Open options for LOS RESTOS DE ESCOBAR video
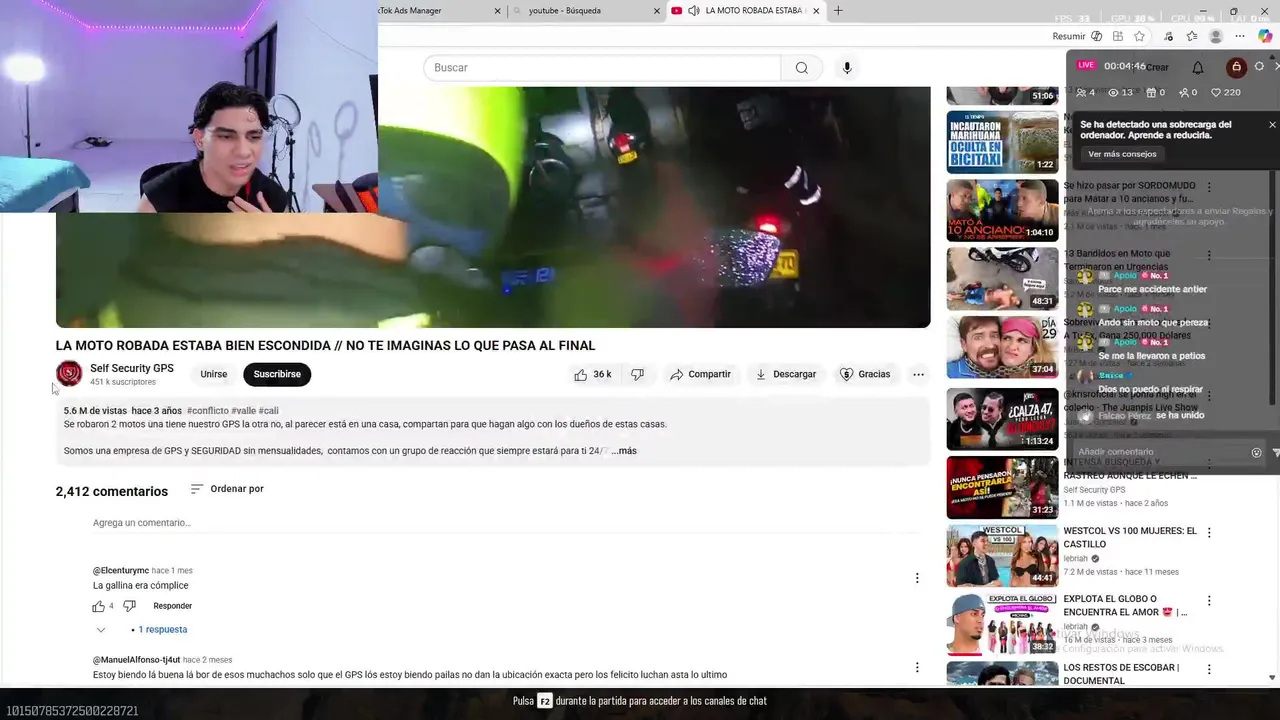1280x720 pixels. pyautogui.click(x=1209, y=669)
